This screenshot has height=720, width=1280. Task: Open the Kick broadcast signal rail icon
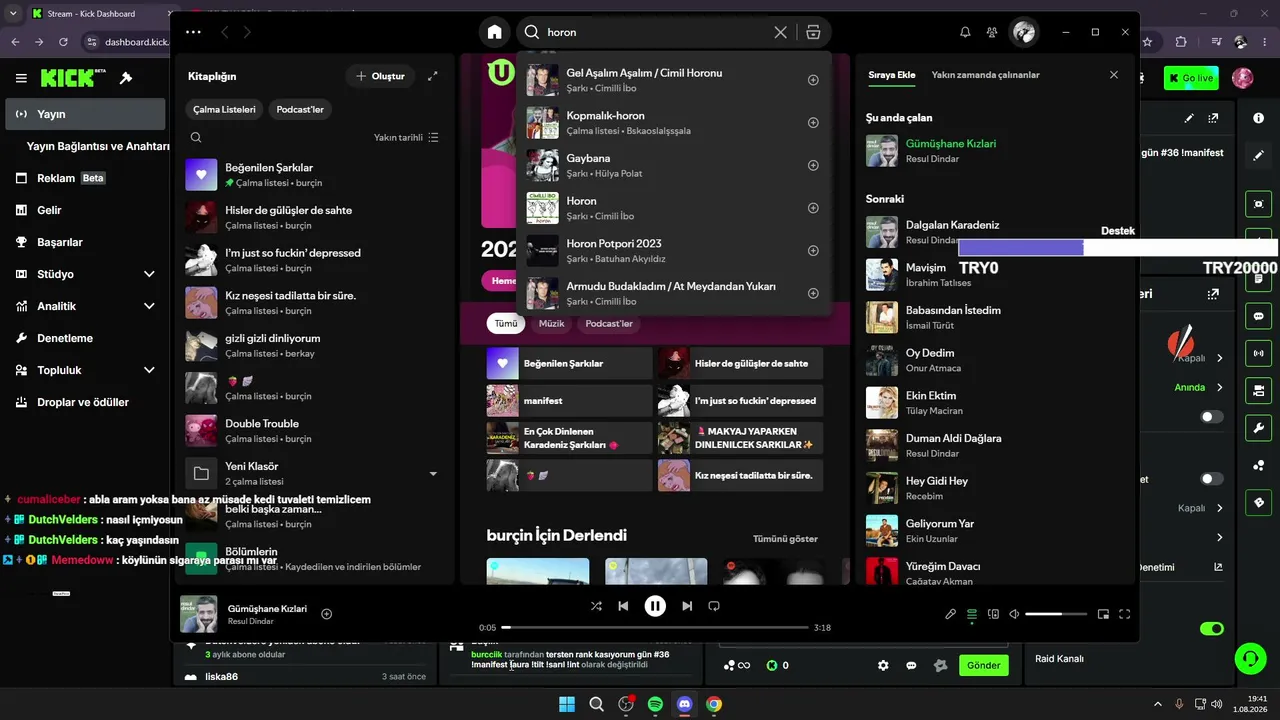pos(1258,353)
